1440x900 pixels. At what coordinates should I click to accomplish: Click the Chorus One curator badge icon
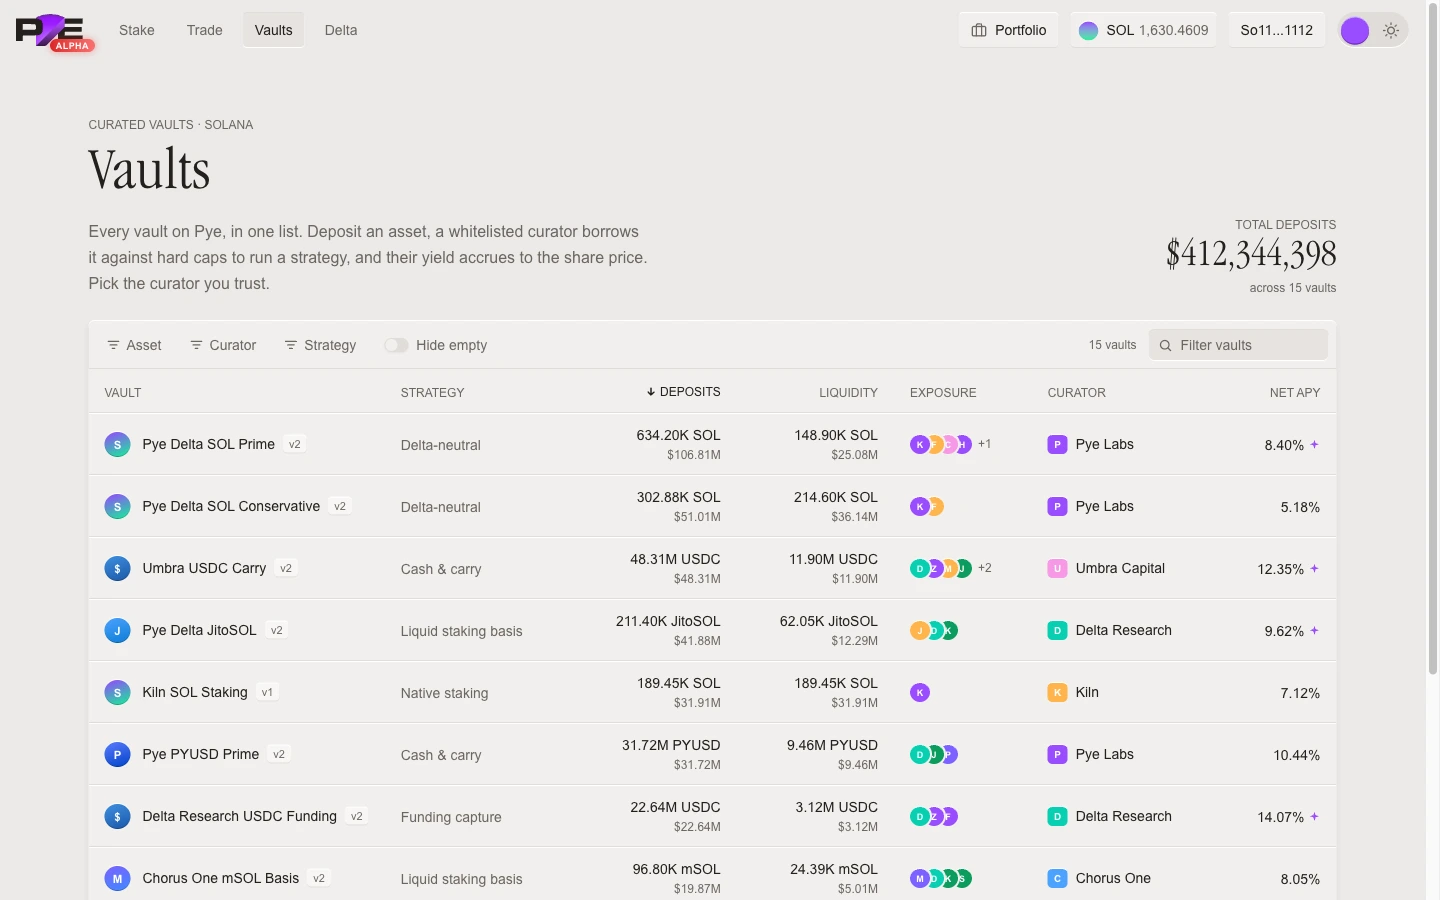click(x=1057, y=879)
